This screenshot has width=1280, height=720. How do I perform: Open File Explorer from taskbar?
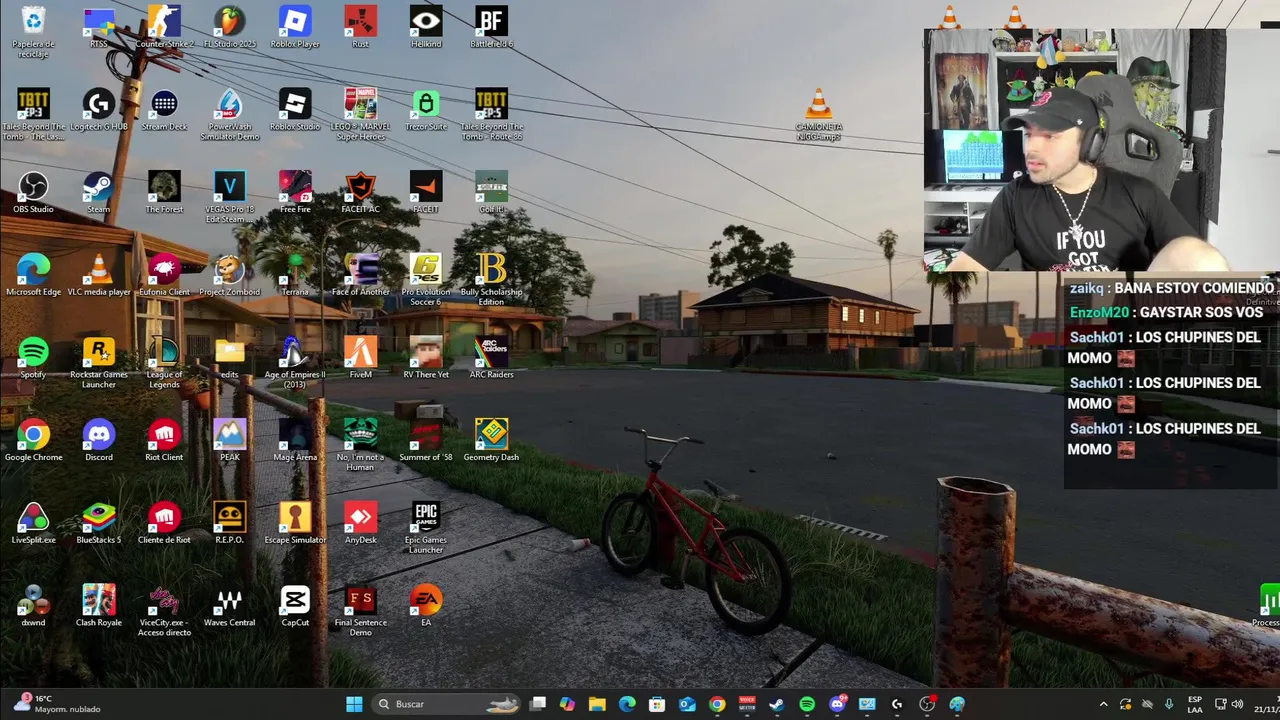[x=597, y=704]
